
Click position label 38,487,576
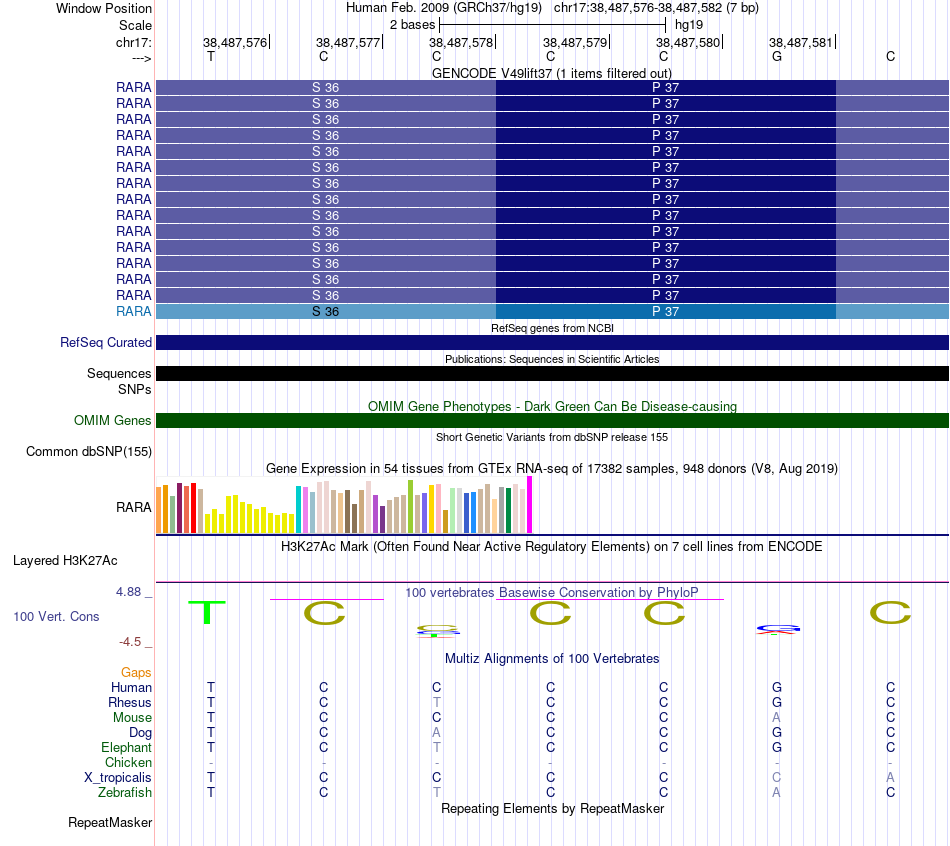click(234, 42)
